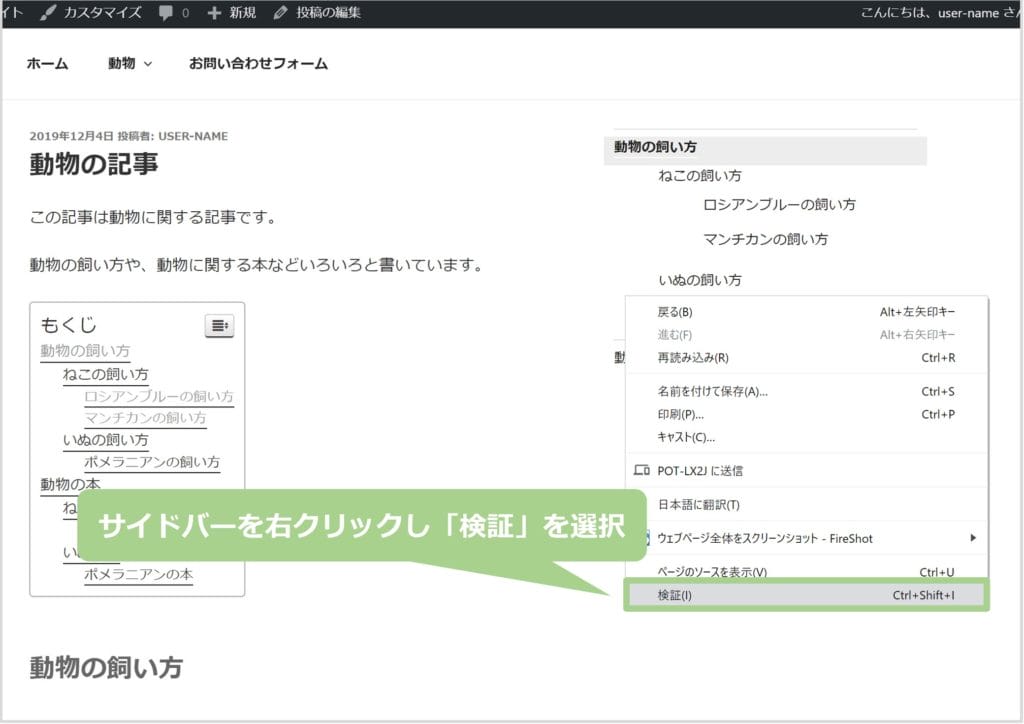Expand the FireShot submenu arrow

[973, 538]
